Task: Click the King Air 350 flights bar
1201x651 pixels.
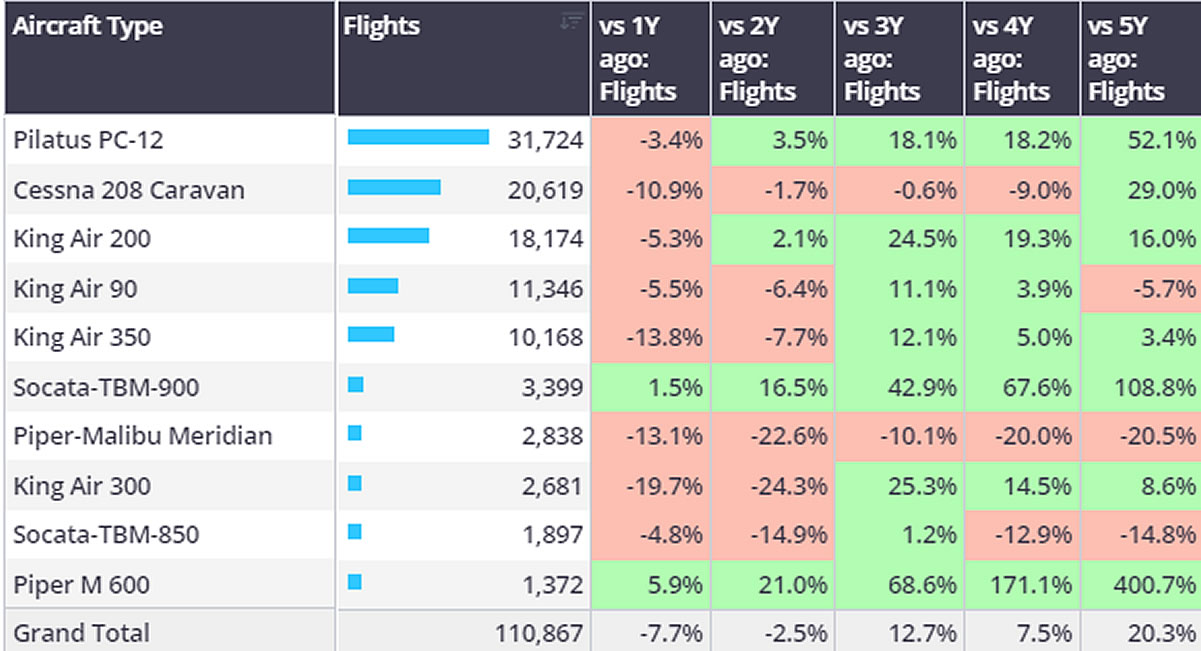Action: (371, 334)
